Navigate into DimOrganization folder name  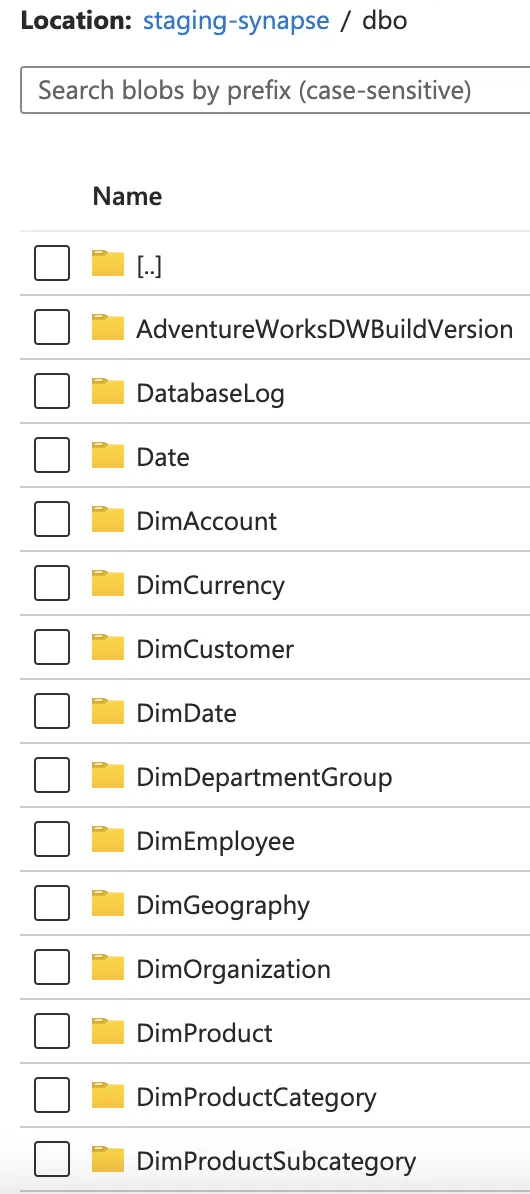pyautogui.click(x=234, y=969)
